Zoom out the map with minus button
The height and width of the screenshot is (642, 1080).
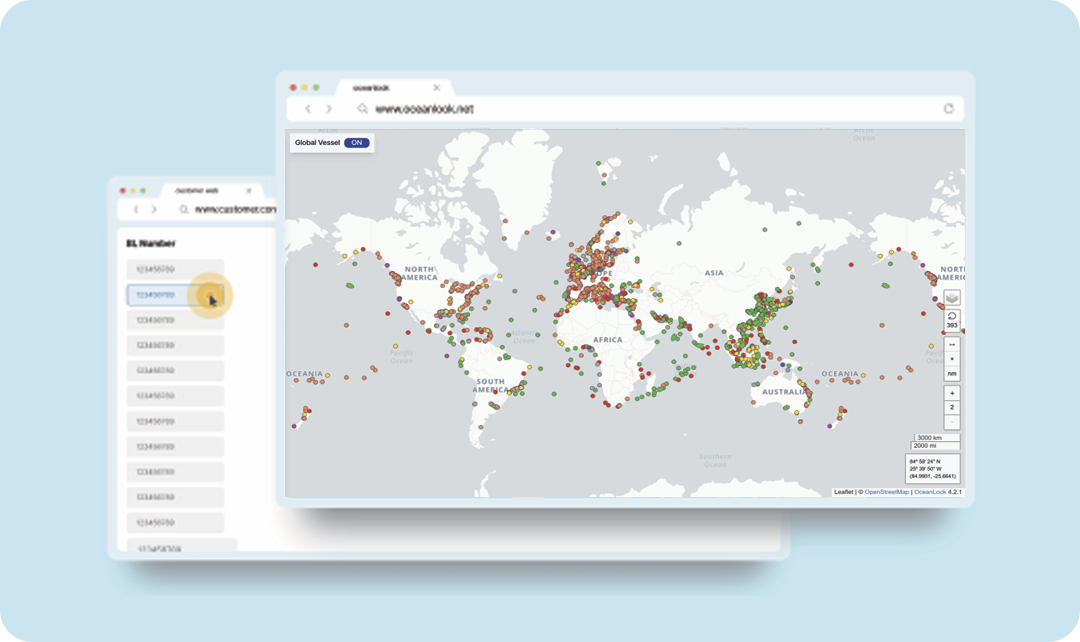point(952,422)
